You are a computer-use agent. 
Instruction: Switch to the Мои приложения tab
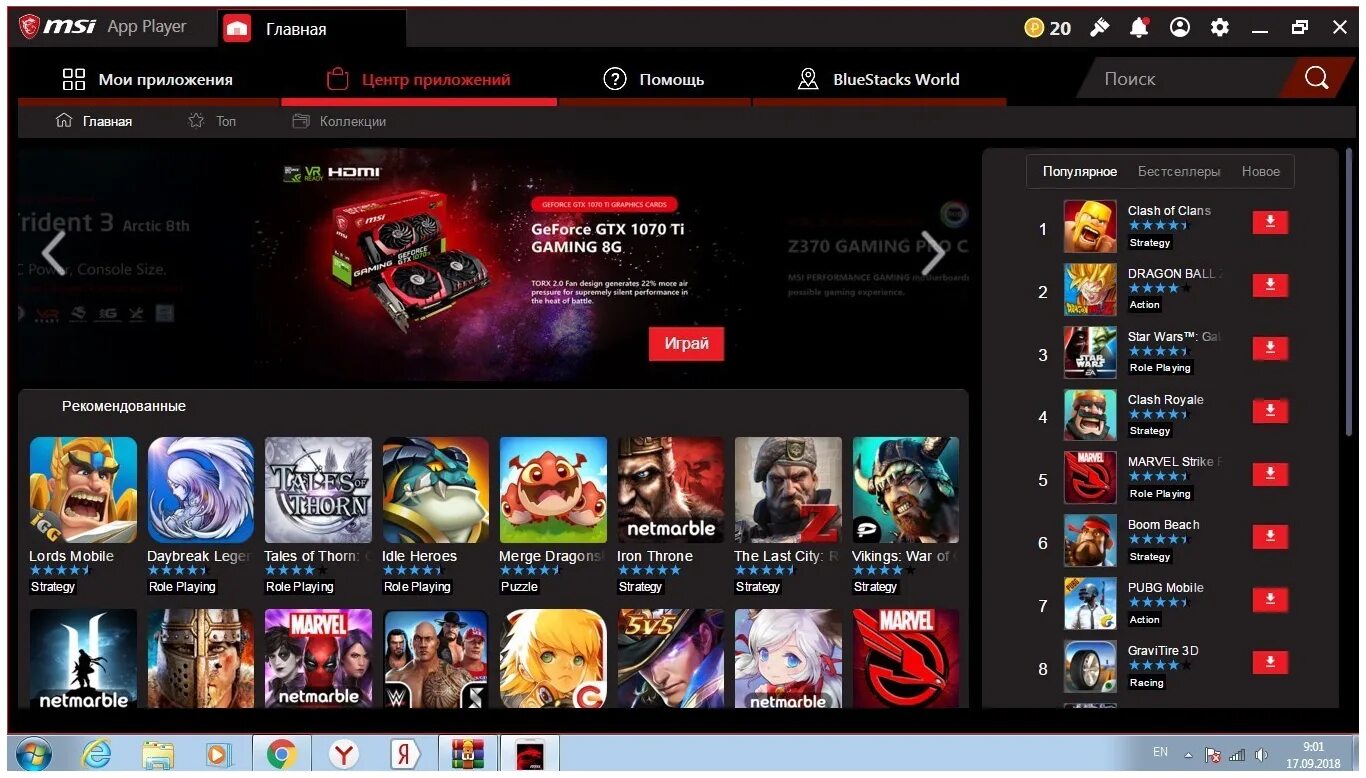pyautogui.click(x=147, y=79)
